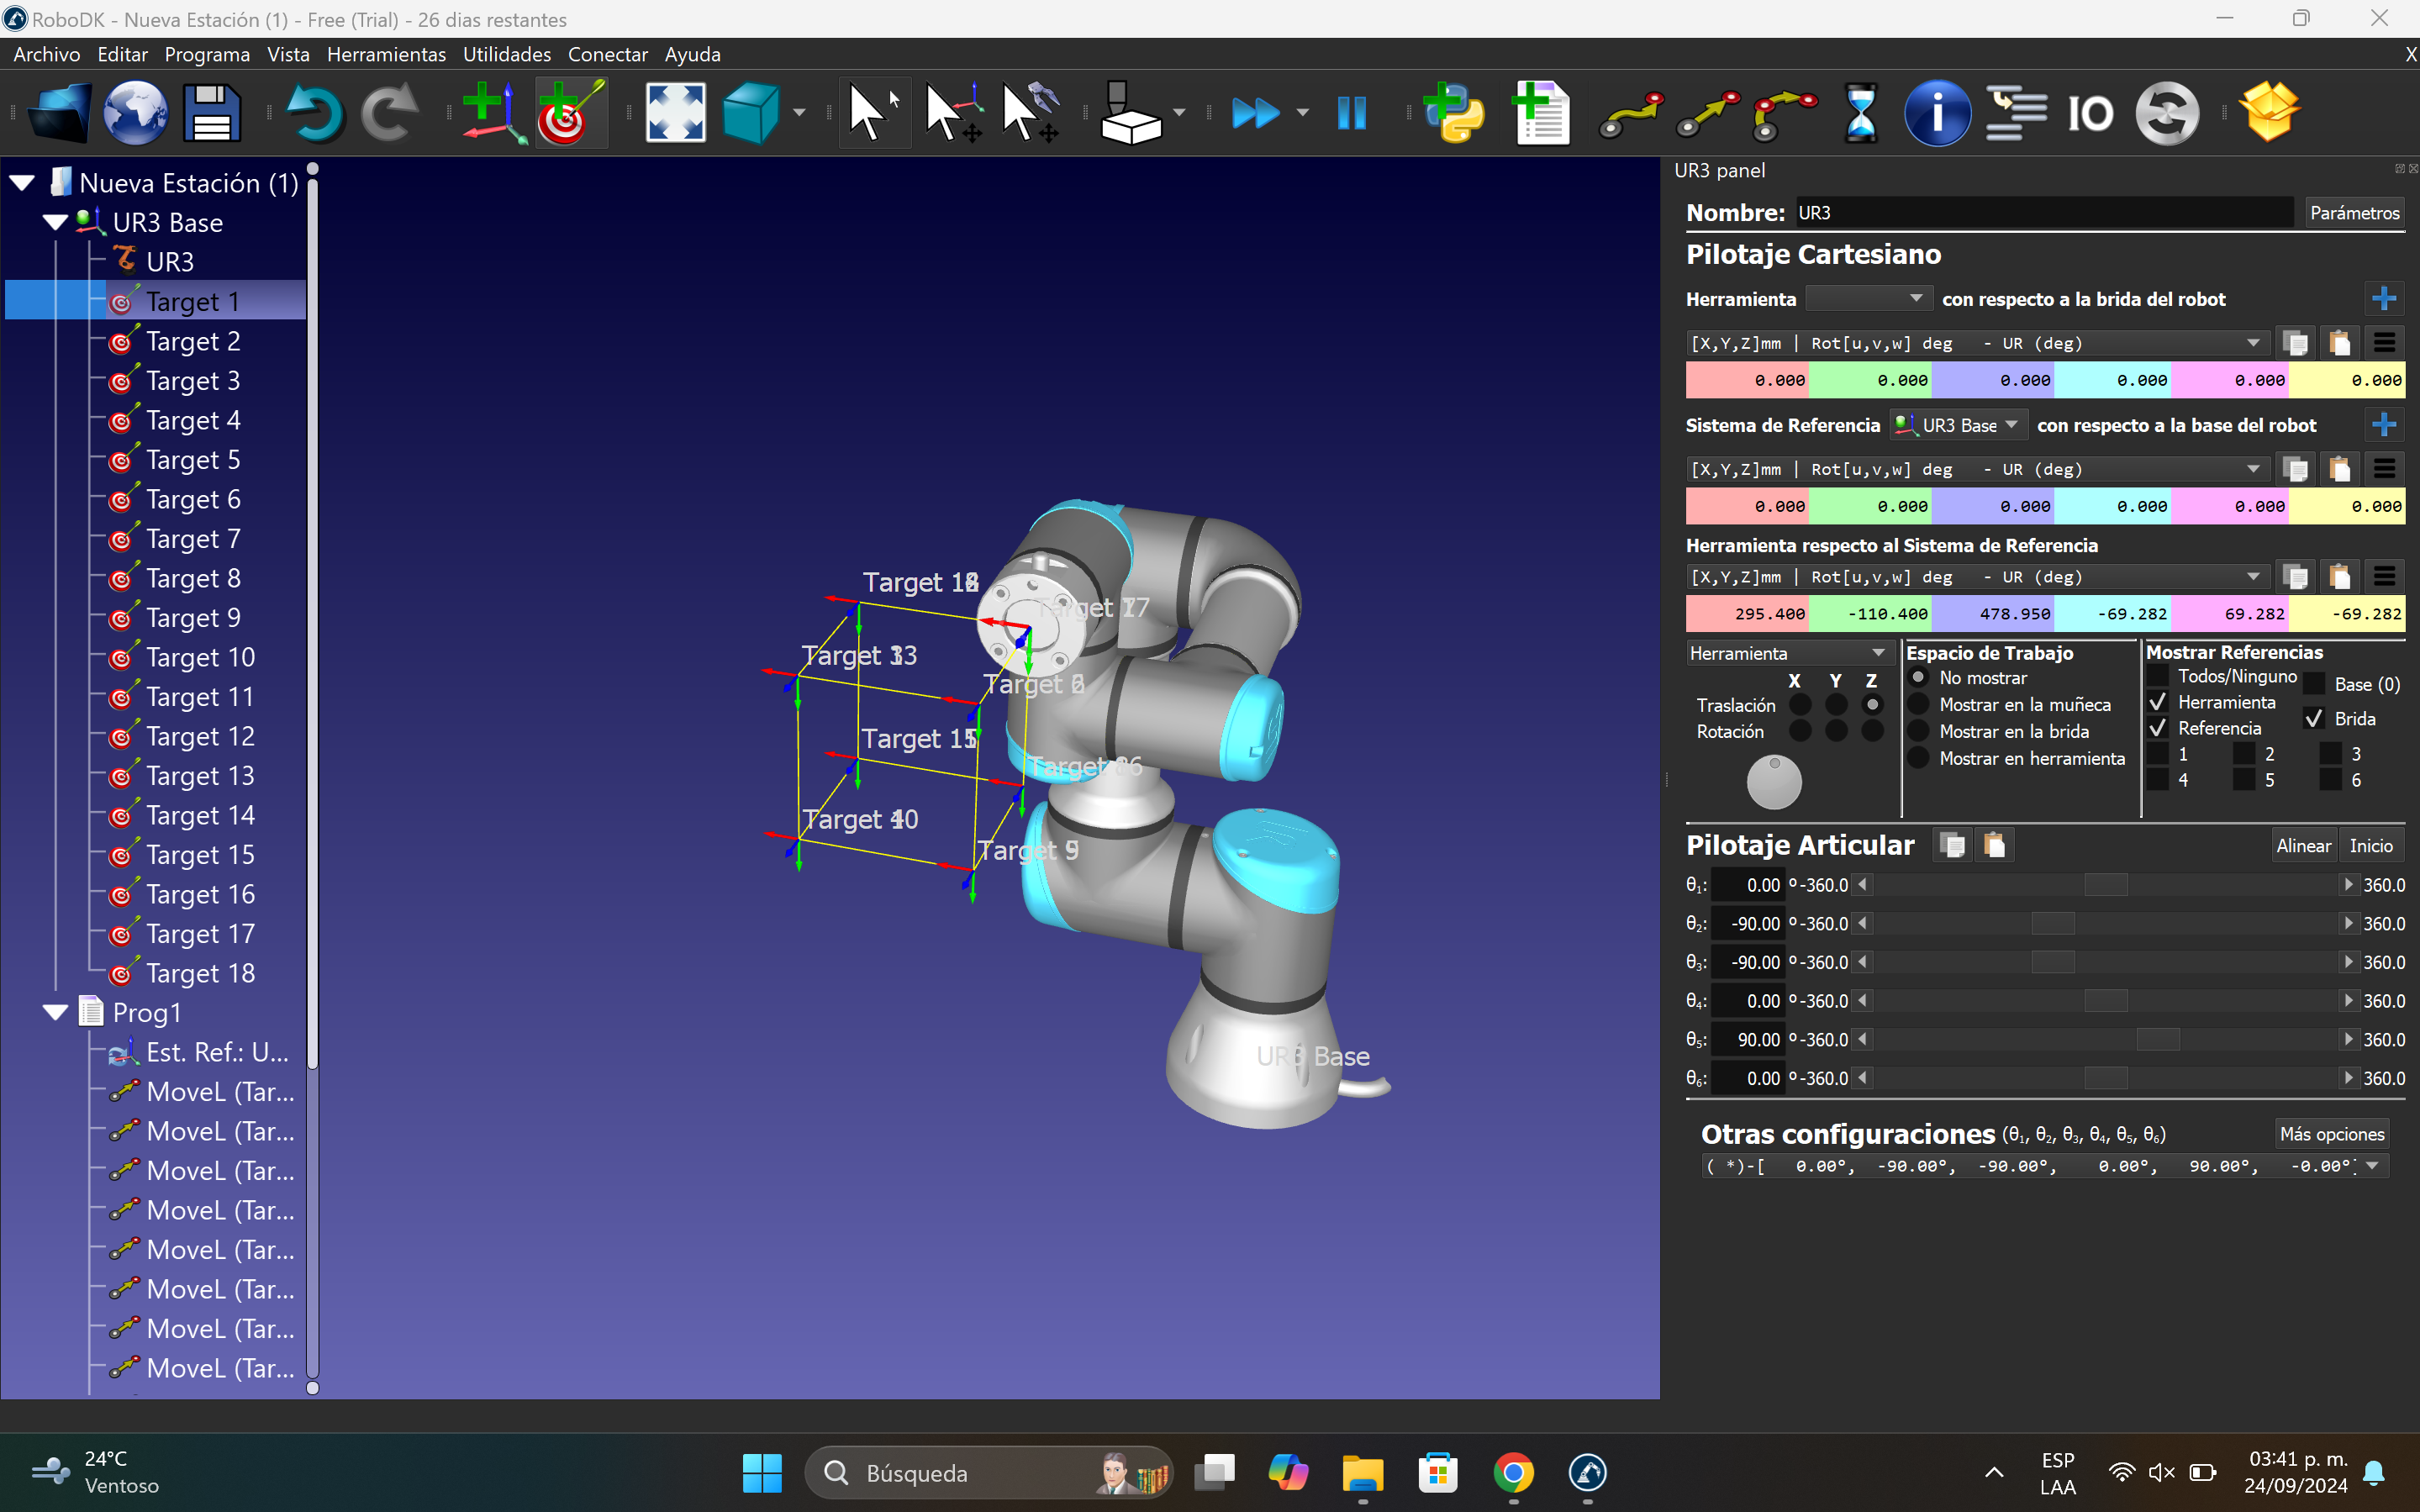Select 'No mostrar' workspace radio button
The image size is (2420, 1512).
1918,678
